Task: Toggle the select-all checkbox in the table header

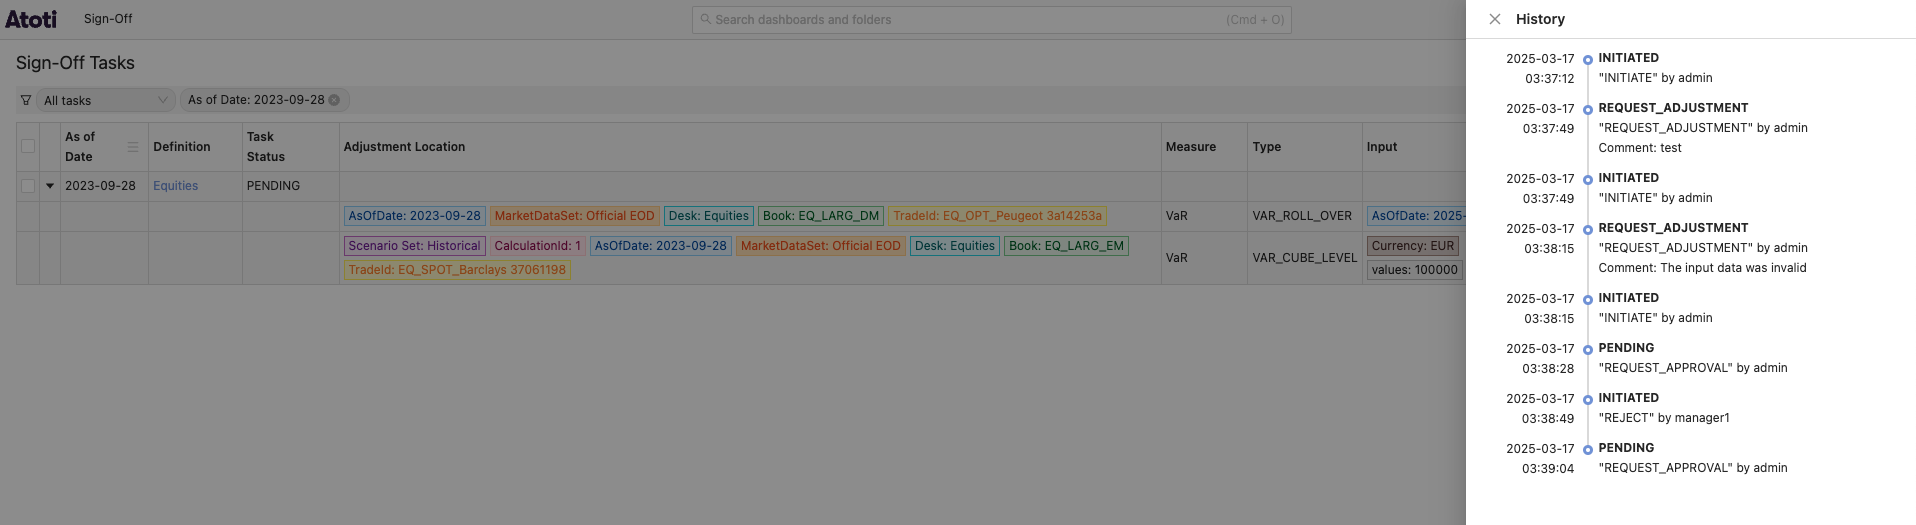Action: click(28, 146)
